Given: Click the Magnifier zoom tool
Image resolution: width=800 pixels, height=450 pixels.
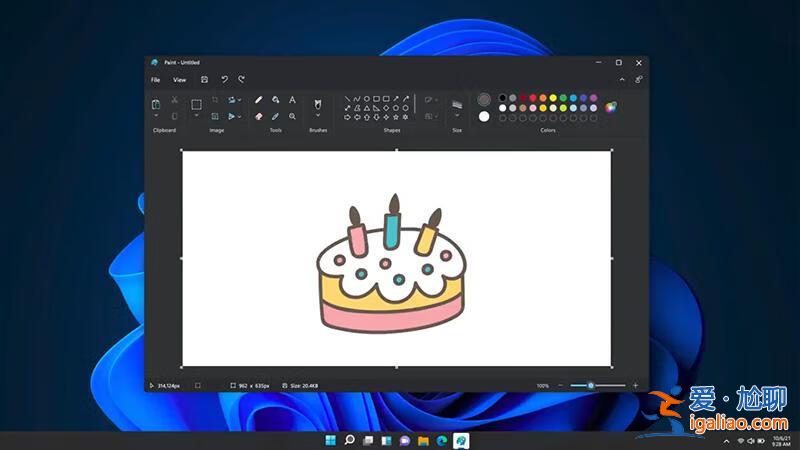Looking at the screenshot, I should 292,116.
